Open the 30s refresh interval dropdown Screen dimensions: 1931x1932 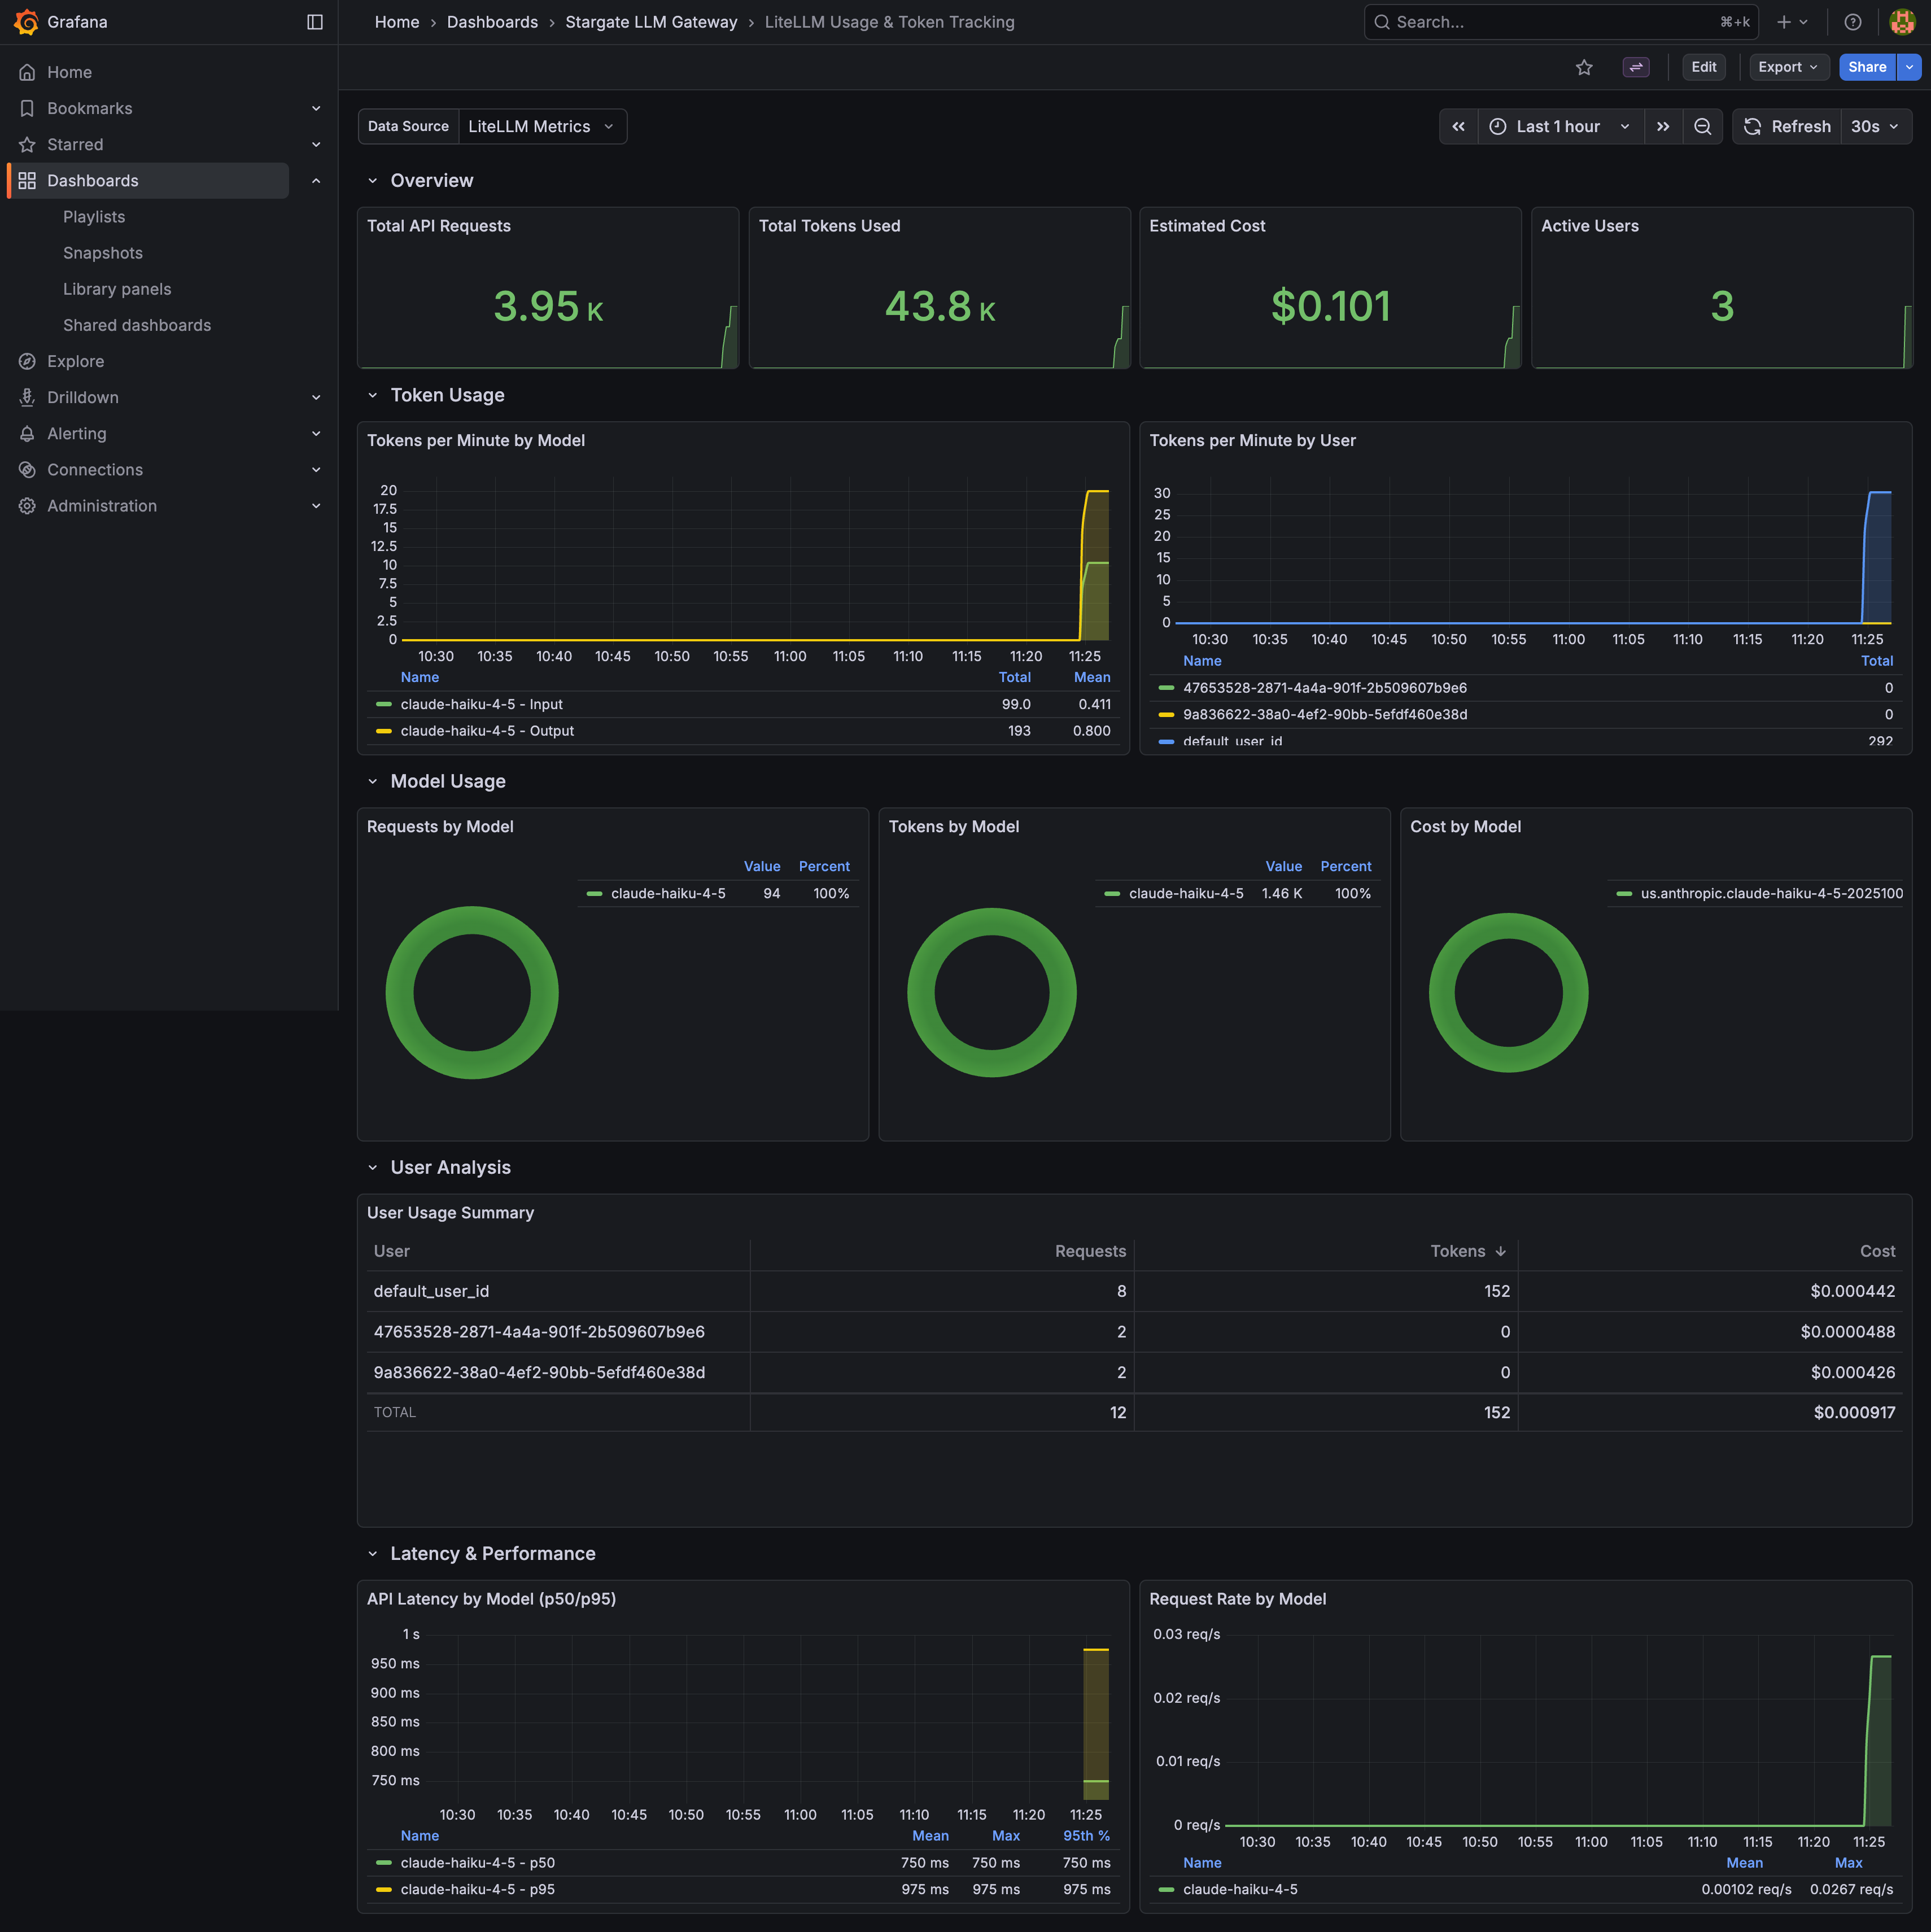pyautogui.click(x=1876, y=126)
